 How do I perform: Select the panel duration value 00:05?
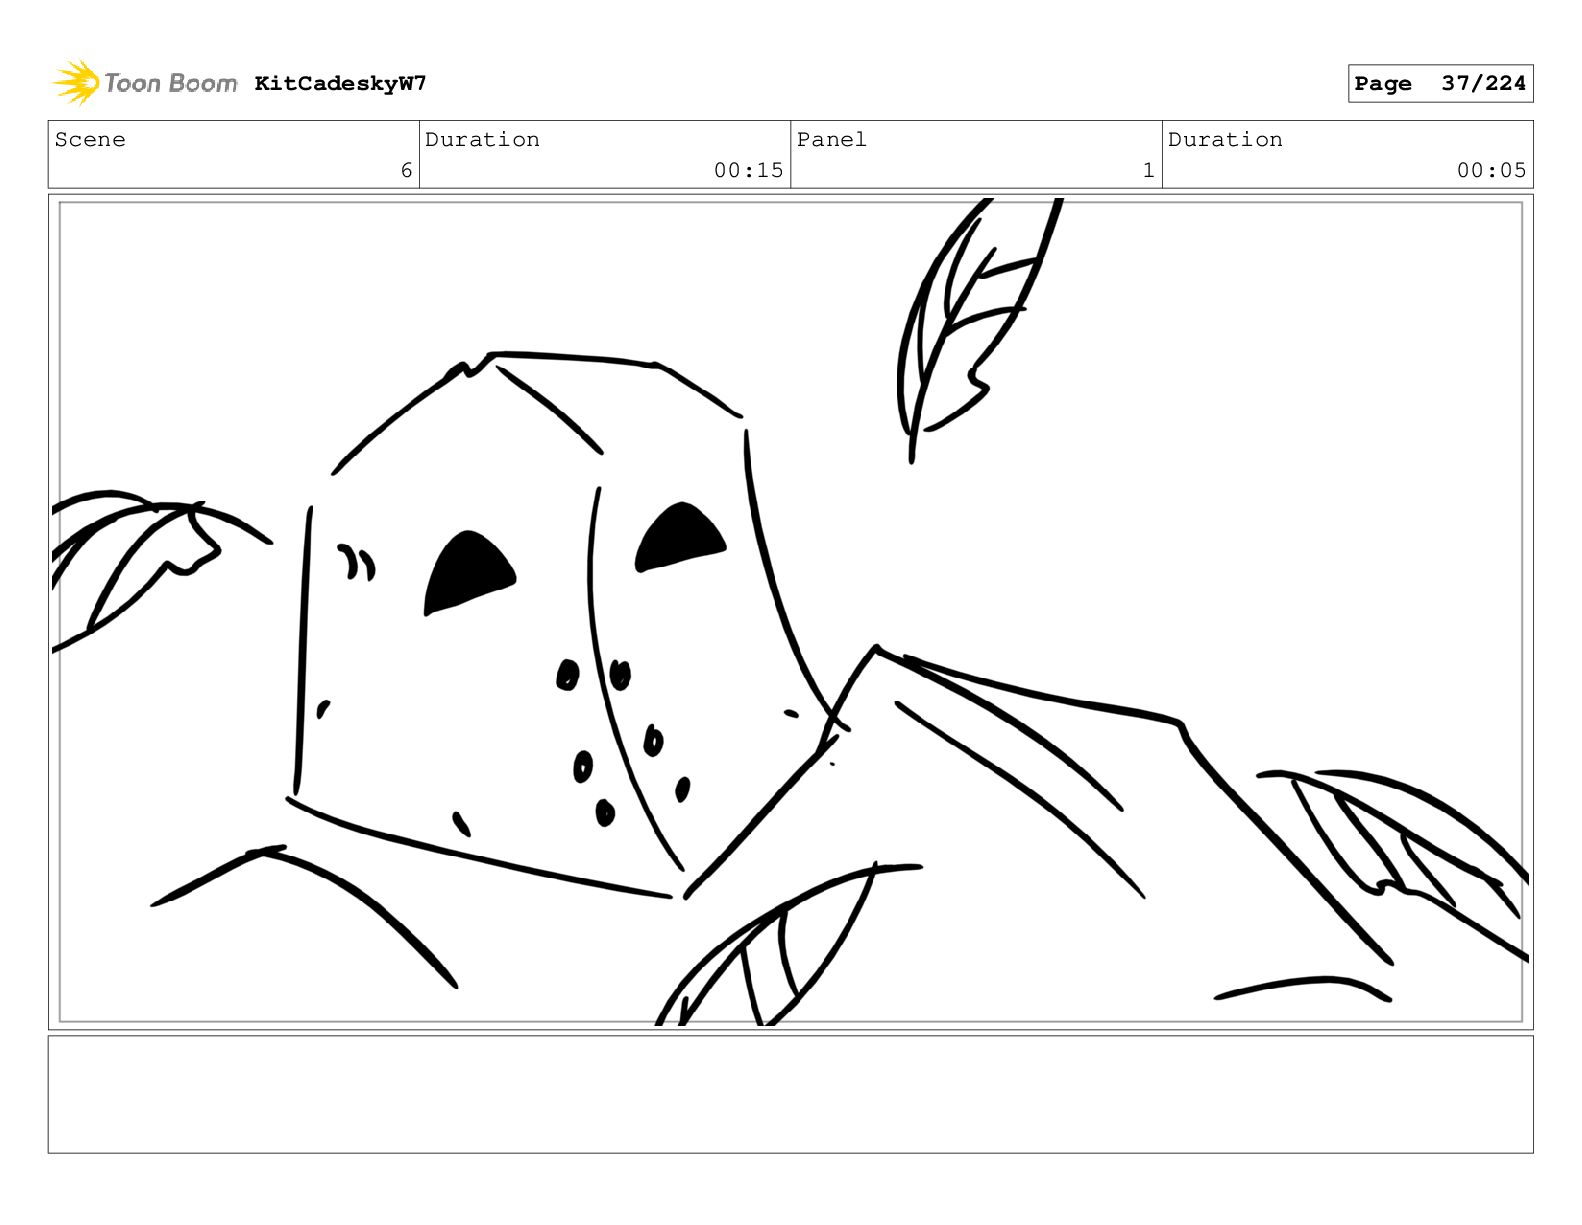tap(1491, 170)
